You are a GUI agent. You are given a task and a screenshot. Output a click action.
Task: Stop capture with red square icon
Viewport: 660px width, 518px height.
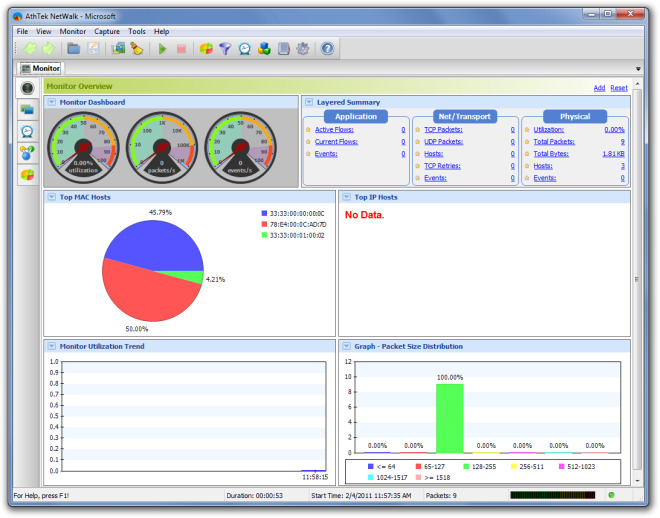tap(181, 49)
